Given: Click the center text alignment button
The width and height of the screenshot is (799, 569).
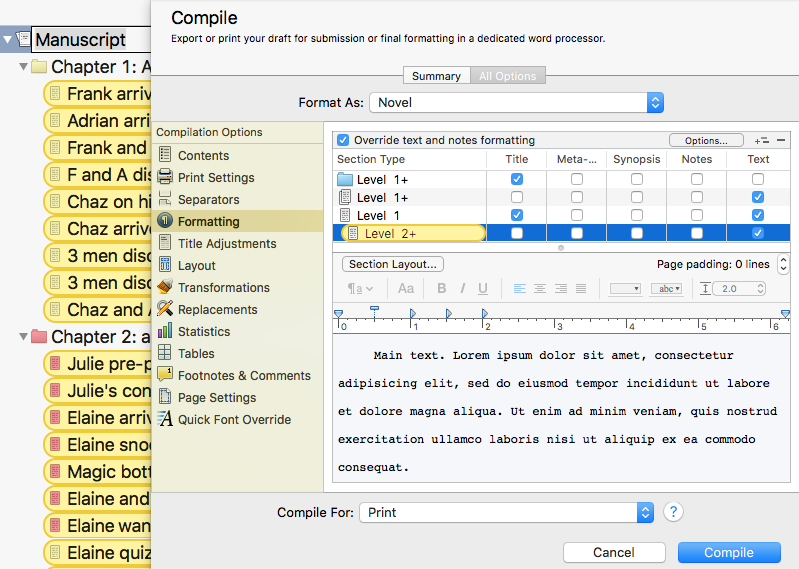Looking at the screenshot, I should pyautogui.click(x=540, y=289).
